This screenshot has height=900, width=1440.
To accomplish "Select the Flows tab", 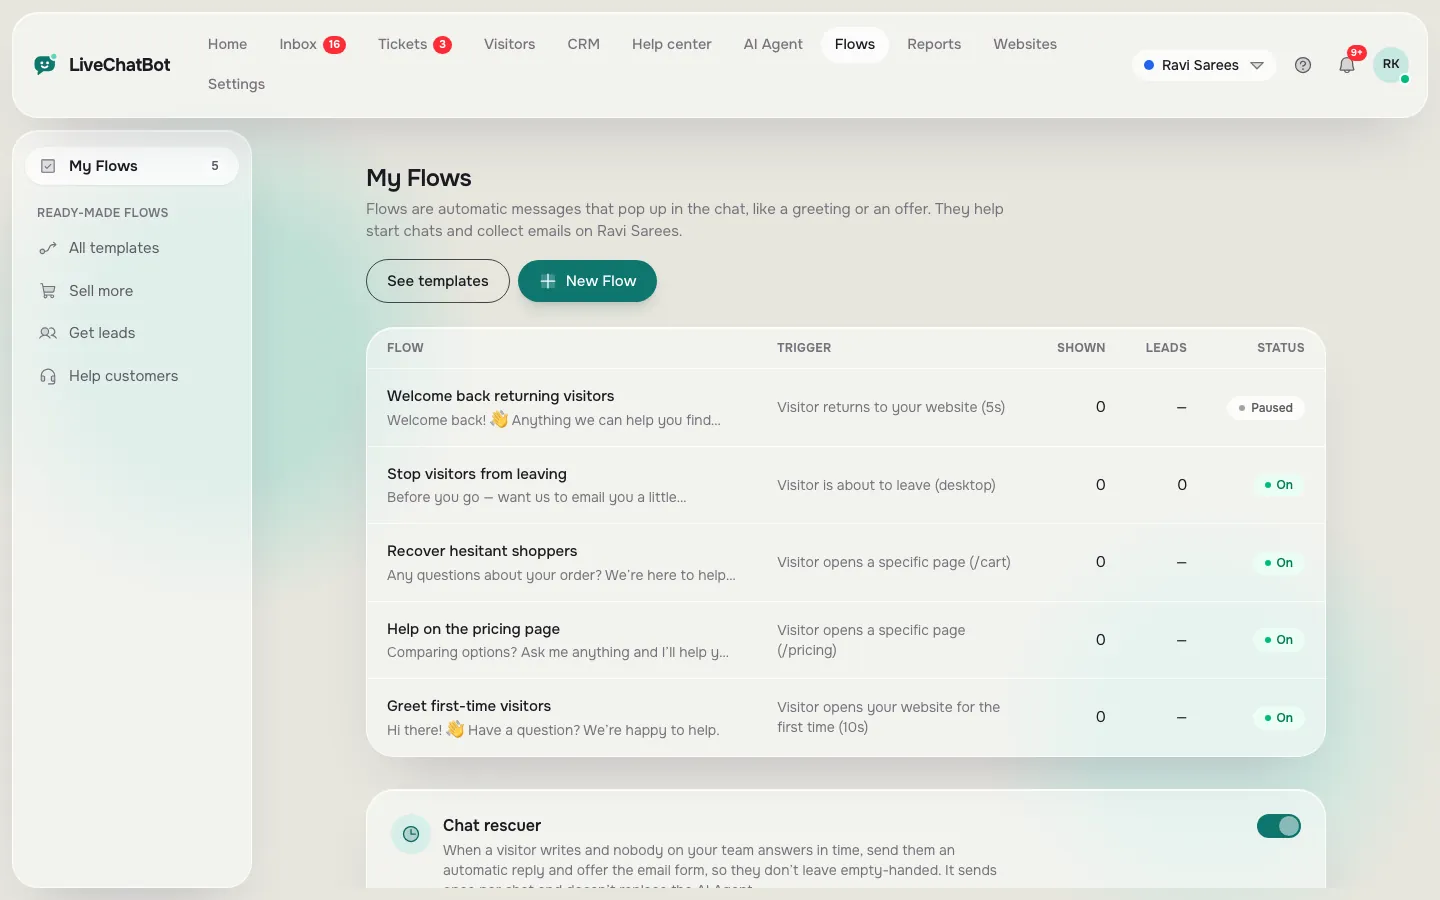I will click(x=855, y=44).
